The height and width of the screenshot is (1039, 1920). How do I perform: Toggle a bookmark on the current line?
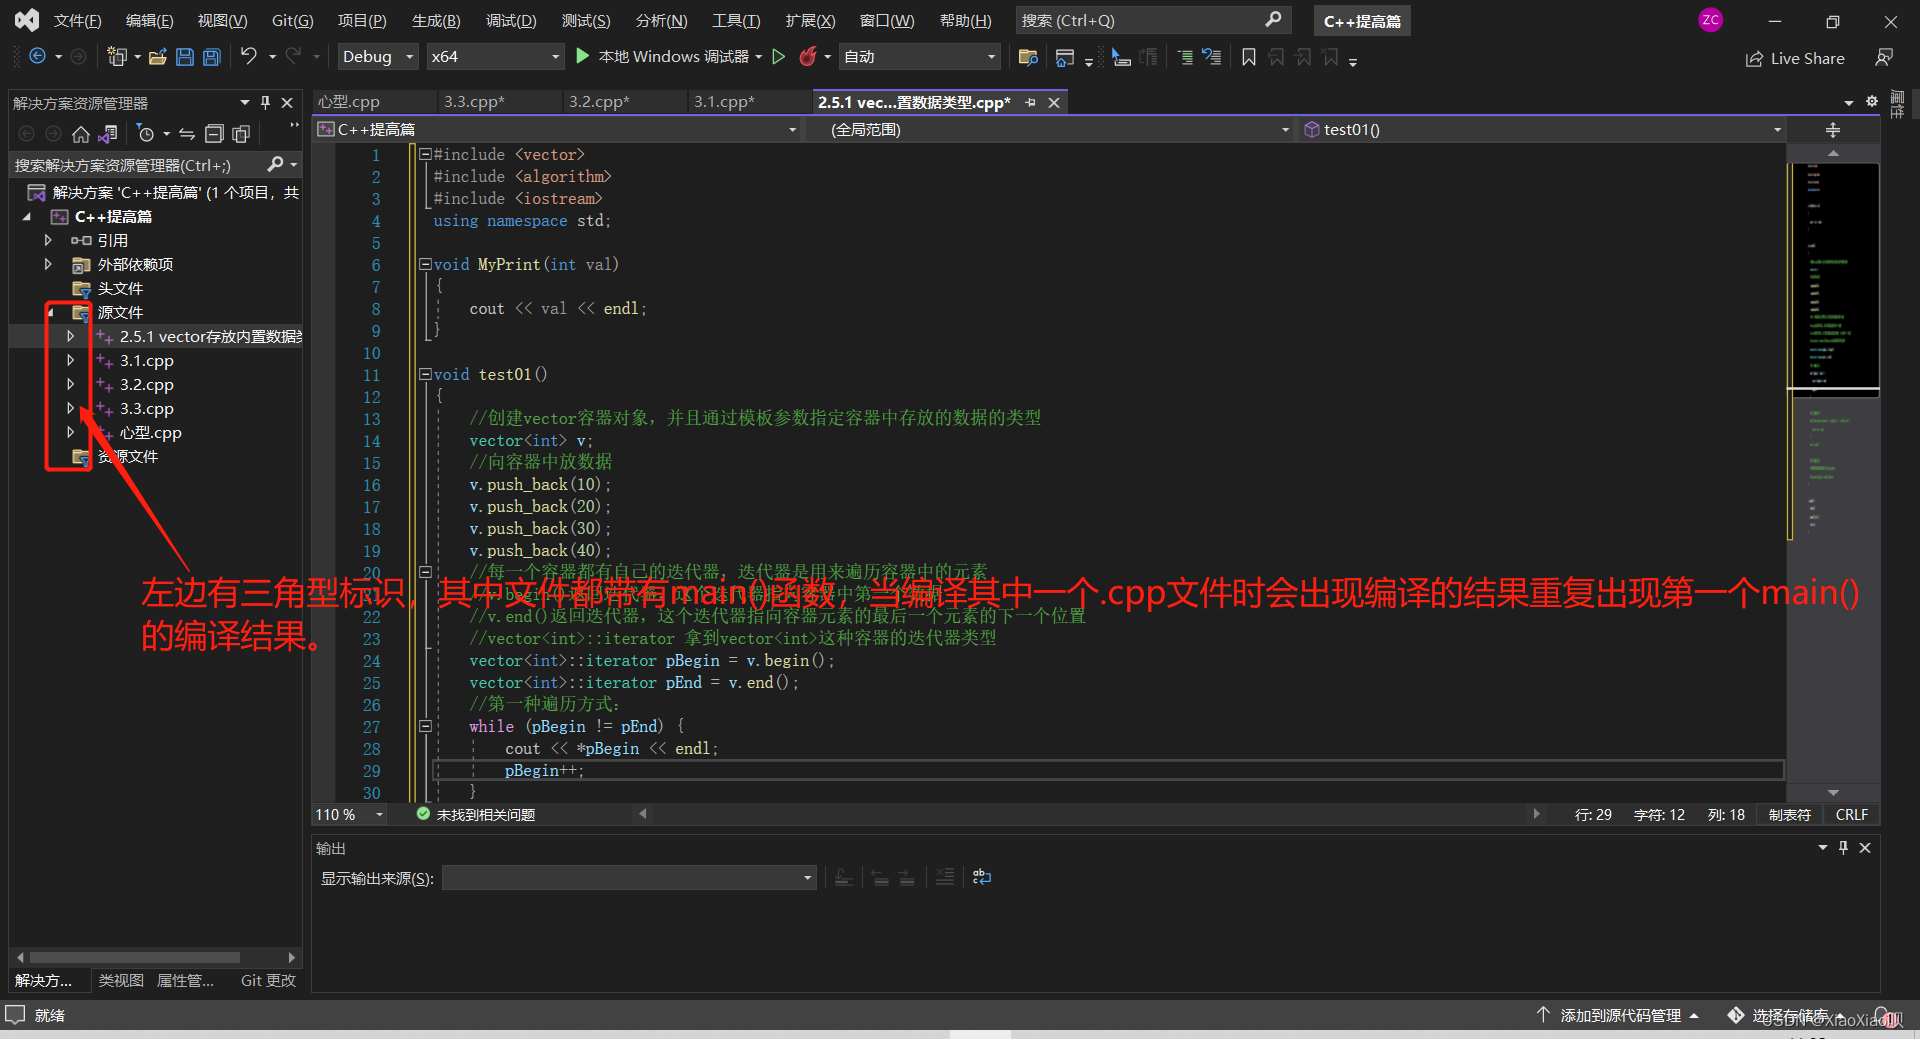pyautogui.click(x=1248, y=57)
